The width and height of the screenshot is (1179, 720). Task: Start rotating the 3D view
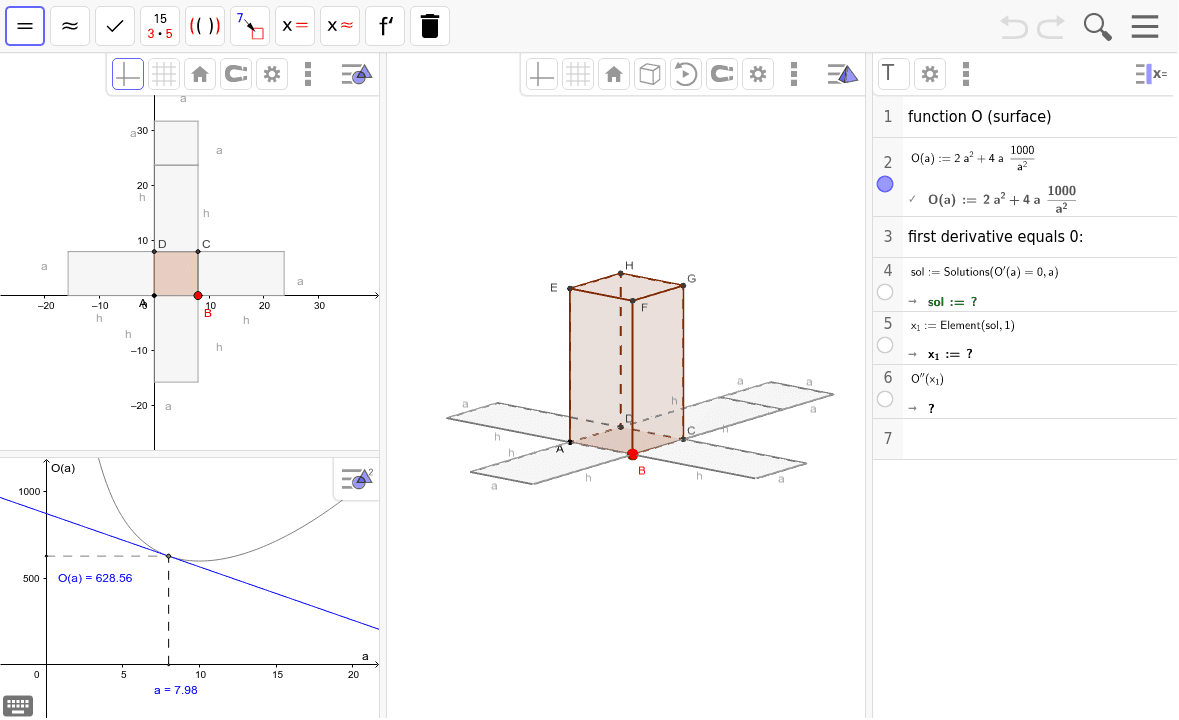tap(686, 74)
